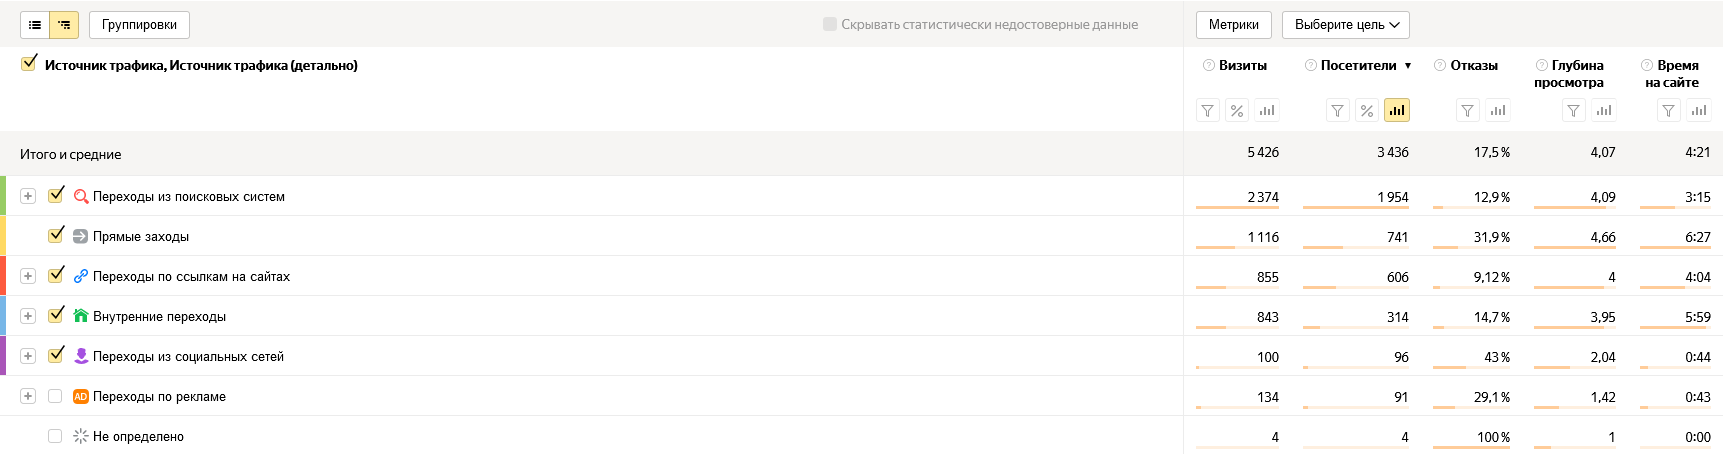1723x454 pixels.
Task: Click the Группировки button
Action: [139, 25]
